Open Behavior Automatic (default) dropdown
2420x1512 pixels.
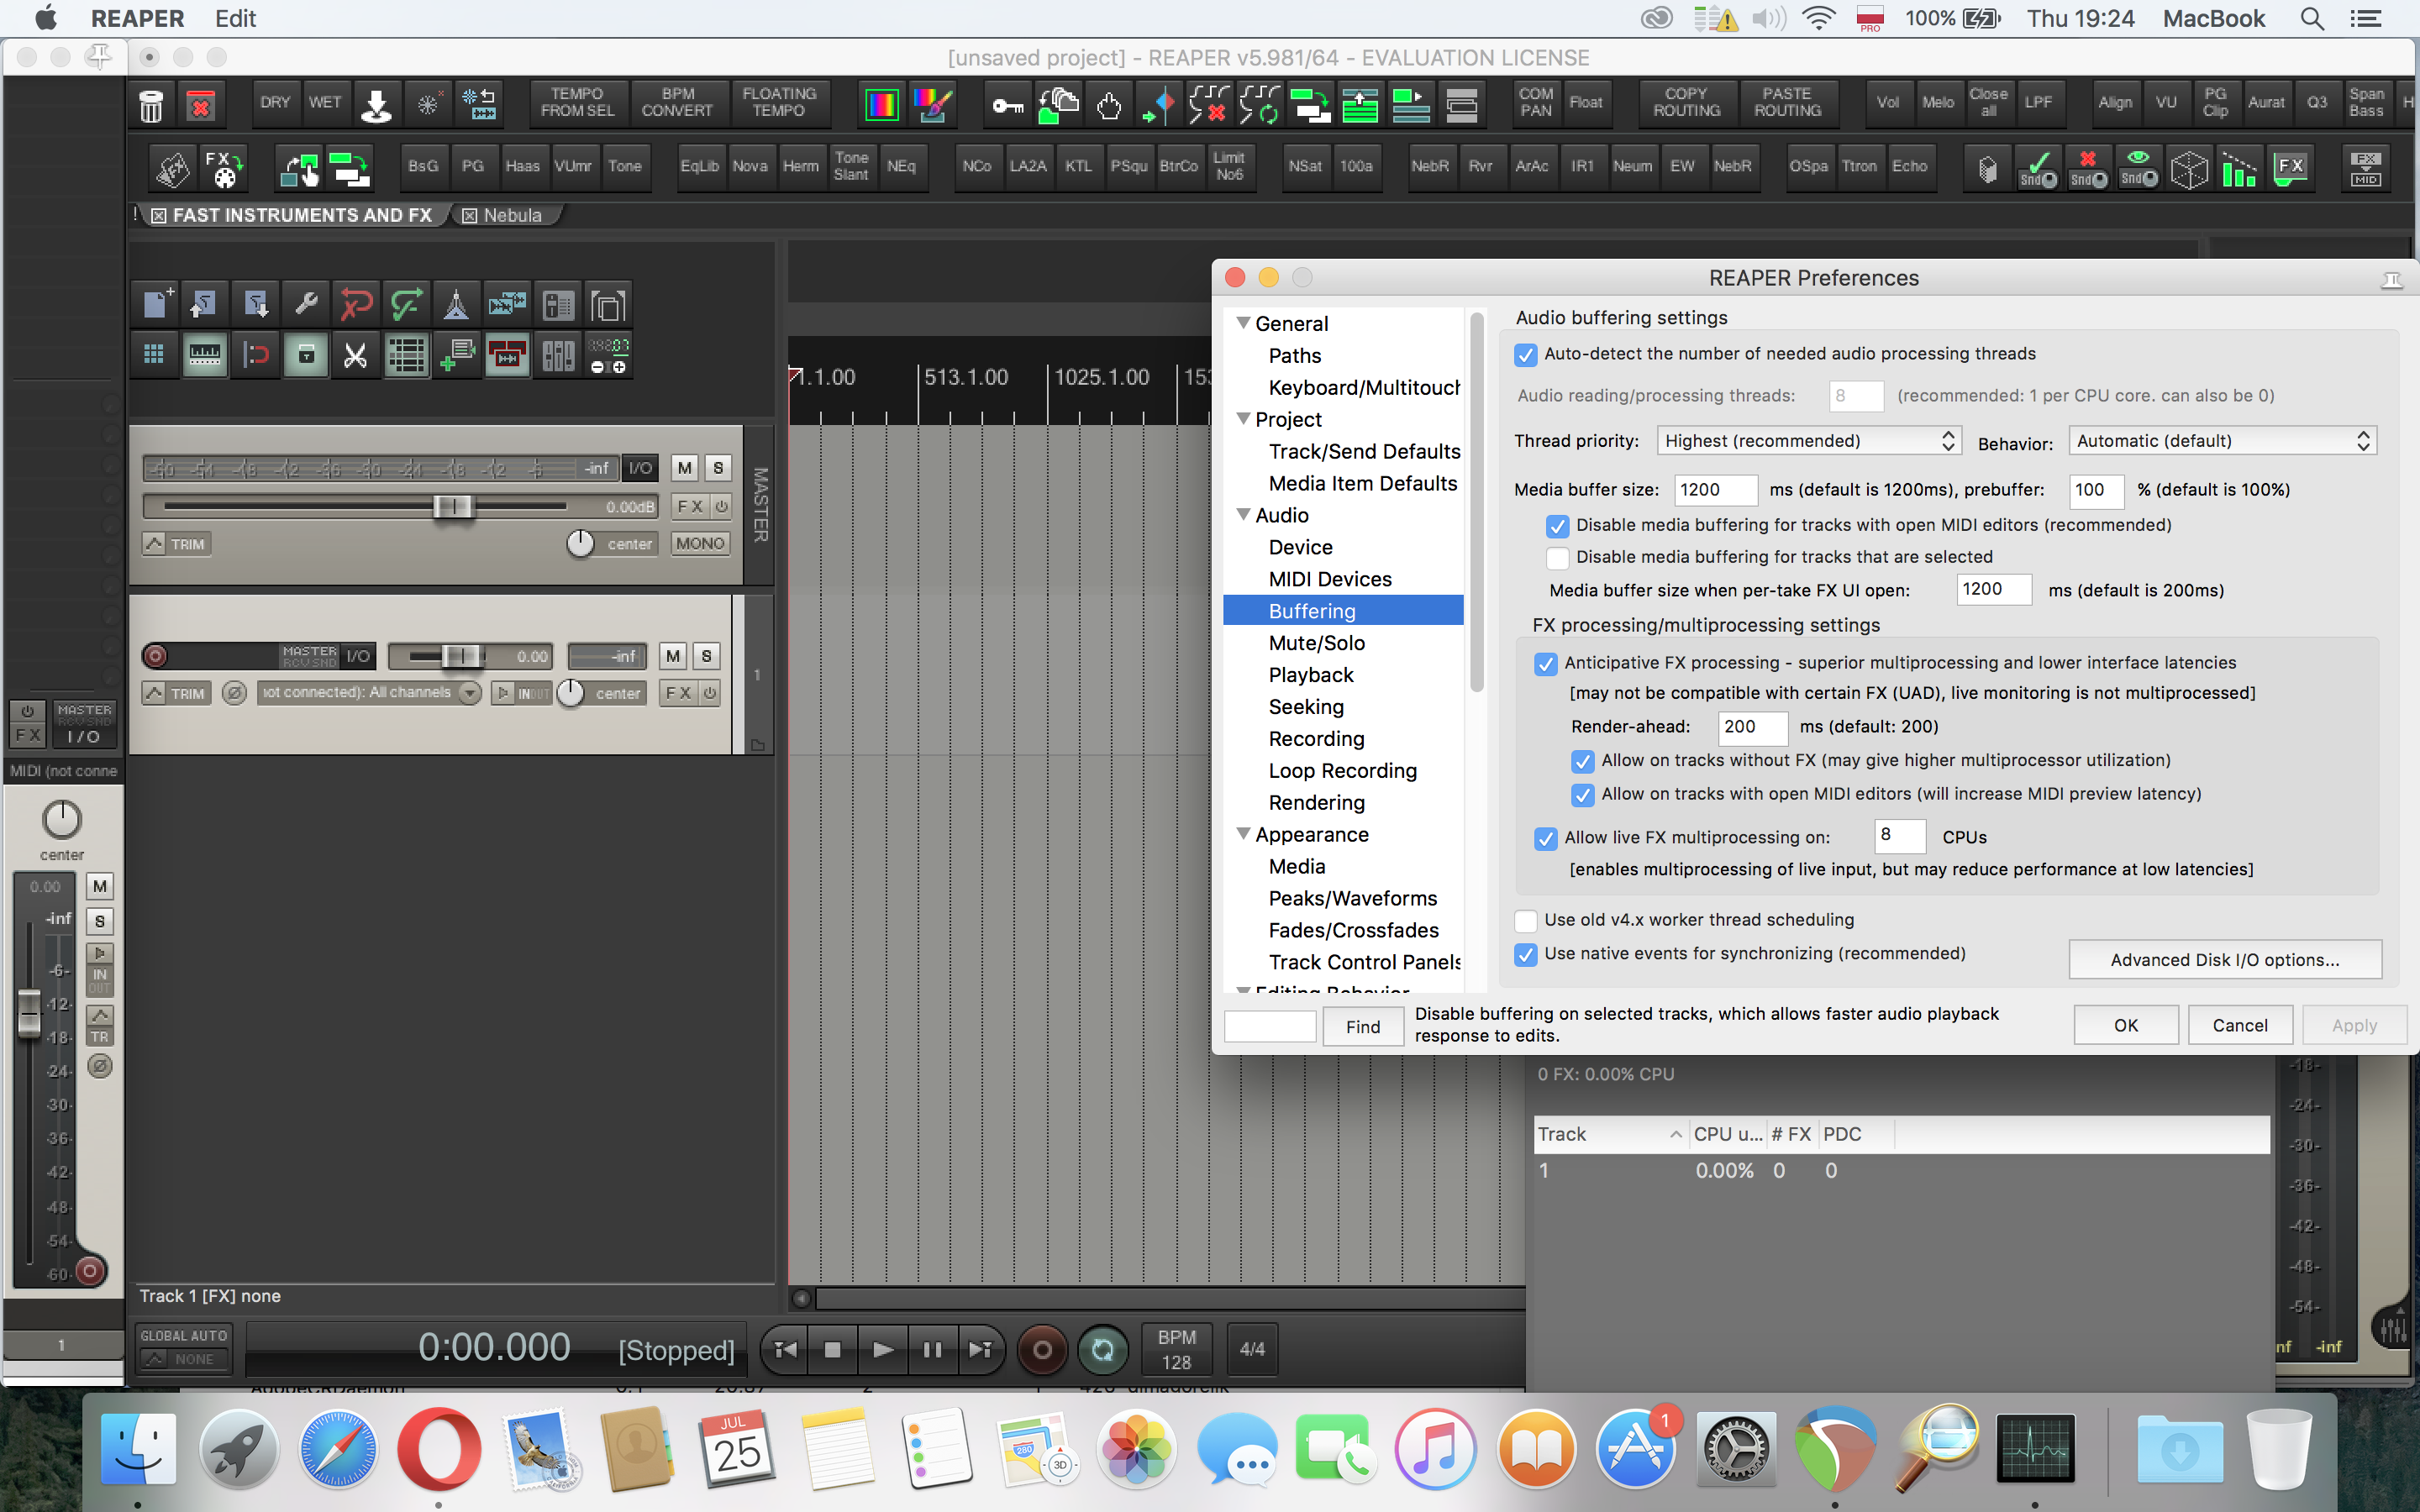[2222, 441]
